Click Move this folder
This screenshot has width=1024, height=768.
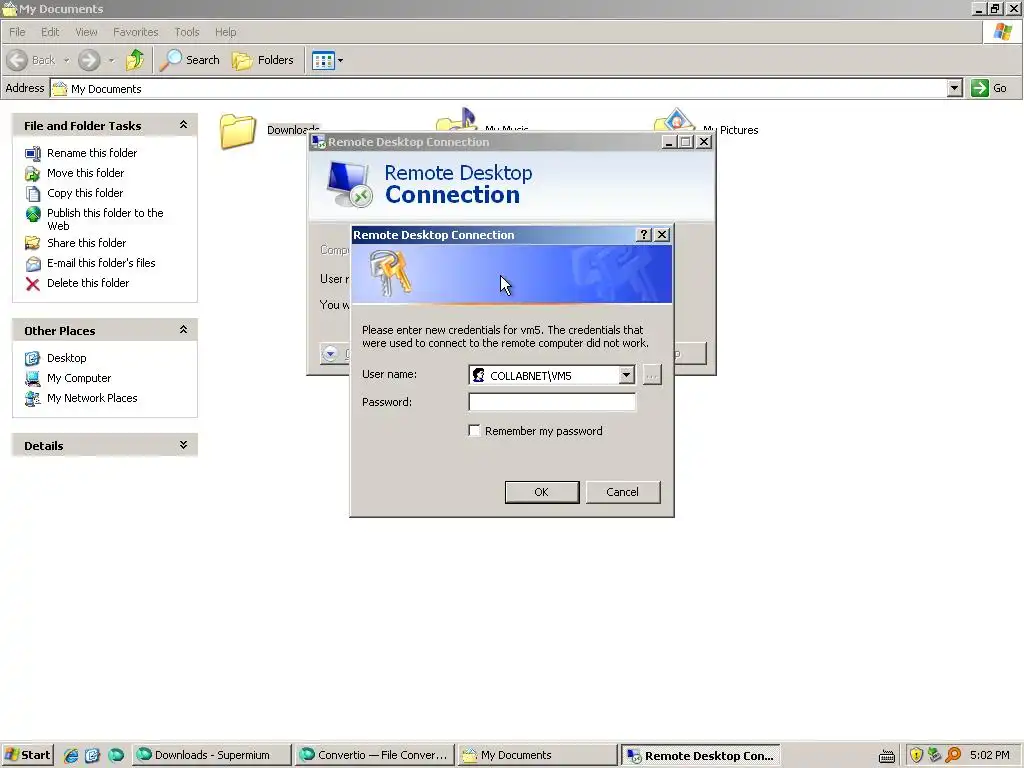click(86, 173)
